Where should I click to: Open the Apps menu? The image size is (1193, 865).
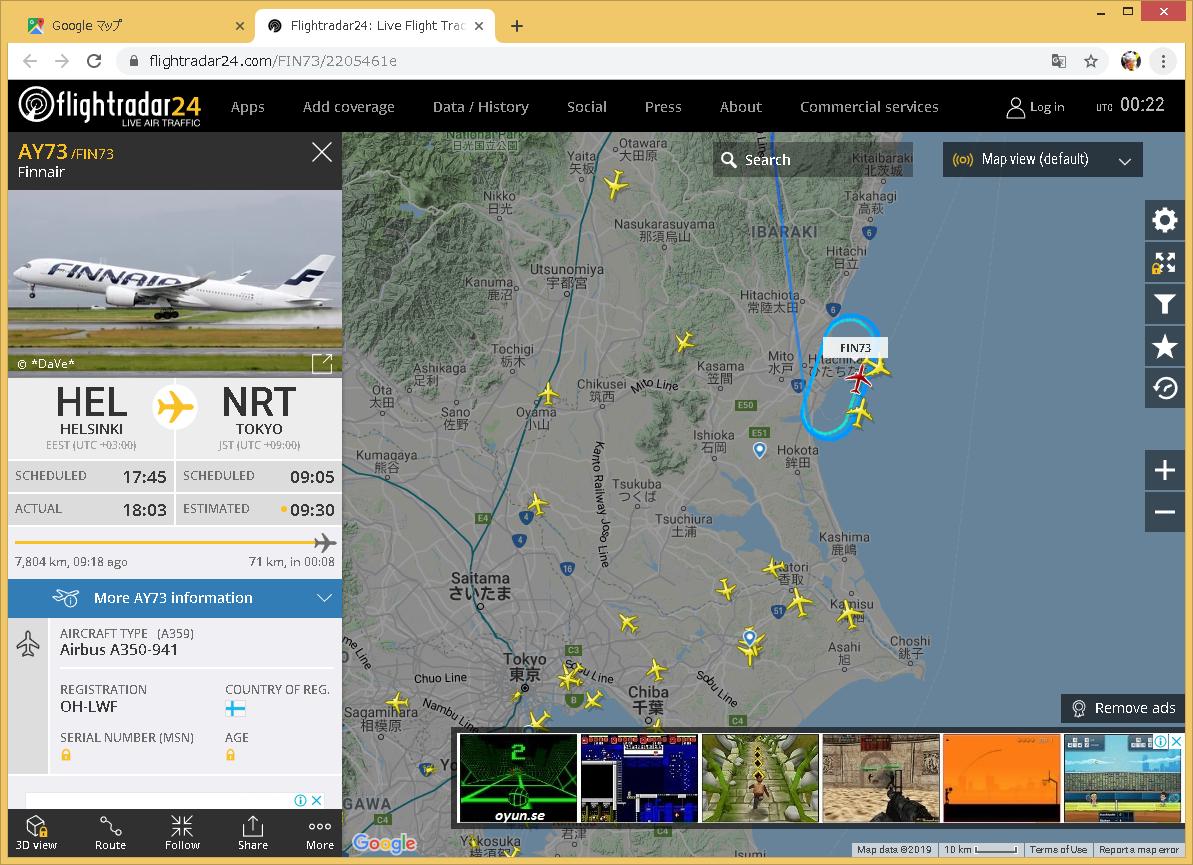[x=247, y=107]
